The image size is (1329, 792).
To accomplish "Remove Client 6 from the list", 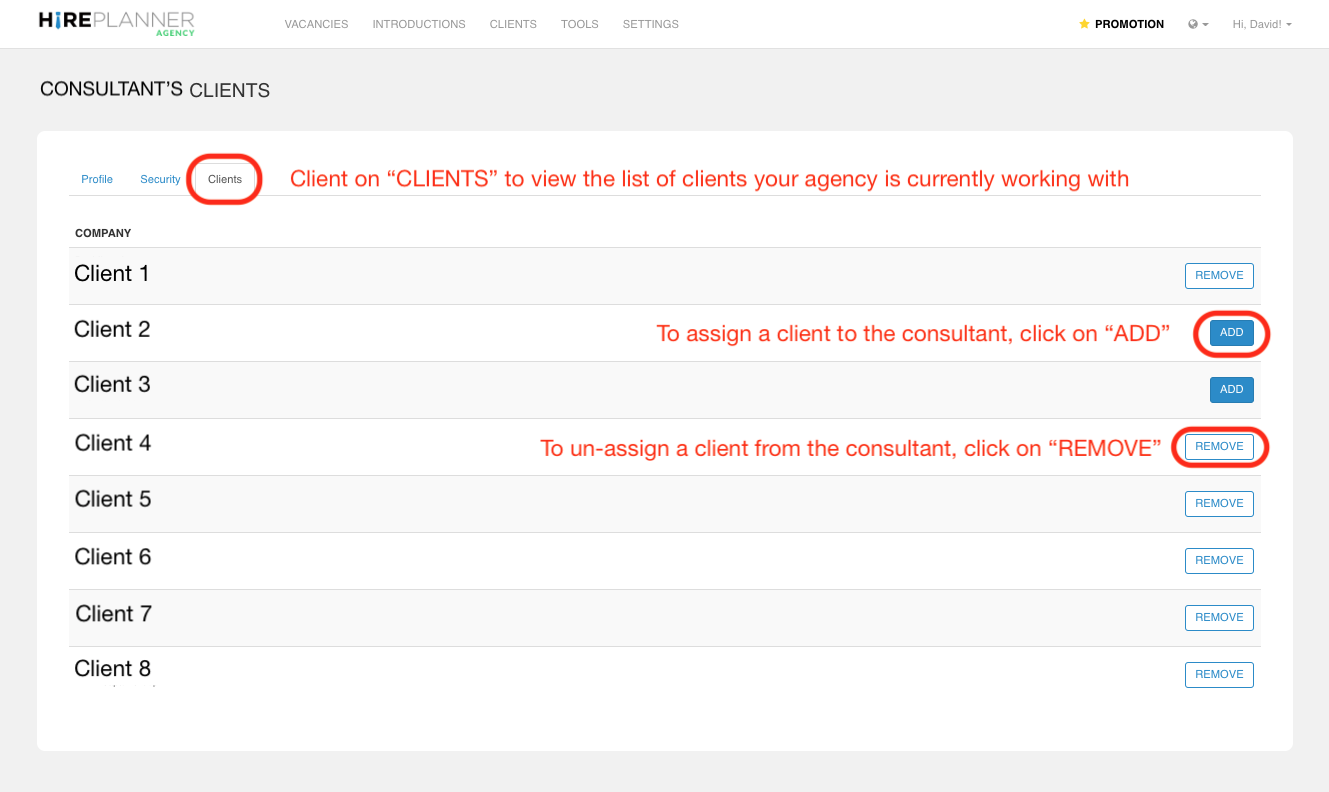I will coord(1219,561).
